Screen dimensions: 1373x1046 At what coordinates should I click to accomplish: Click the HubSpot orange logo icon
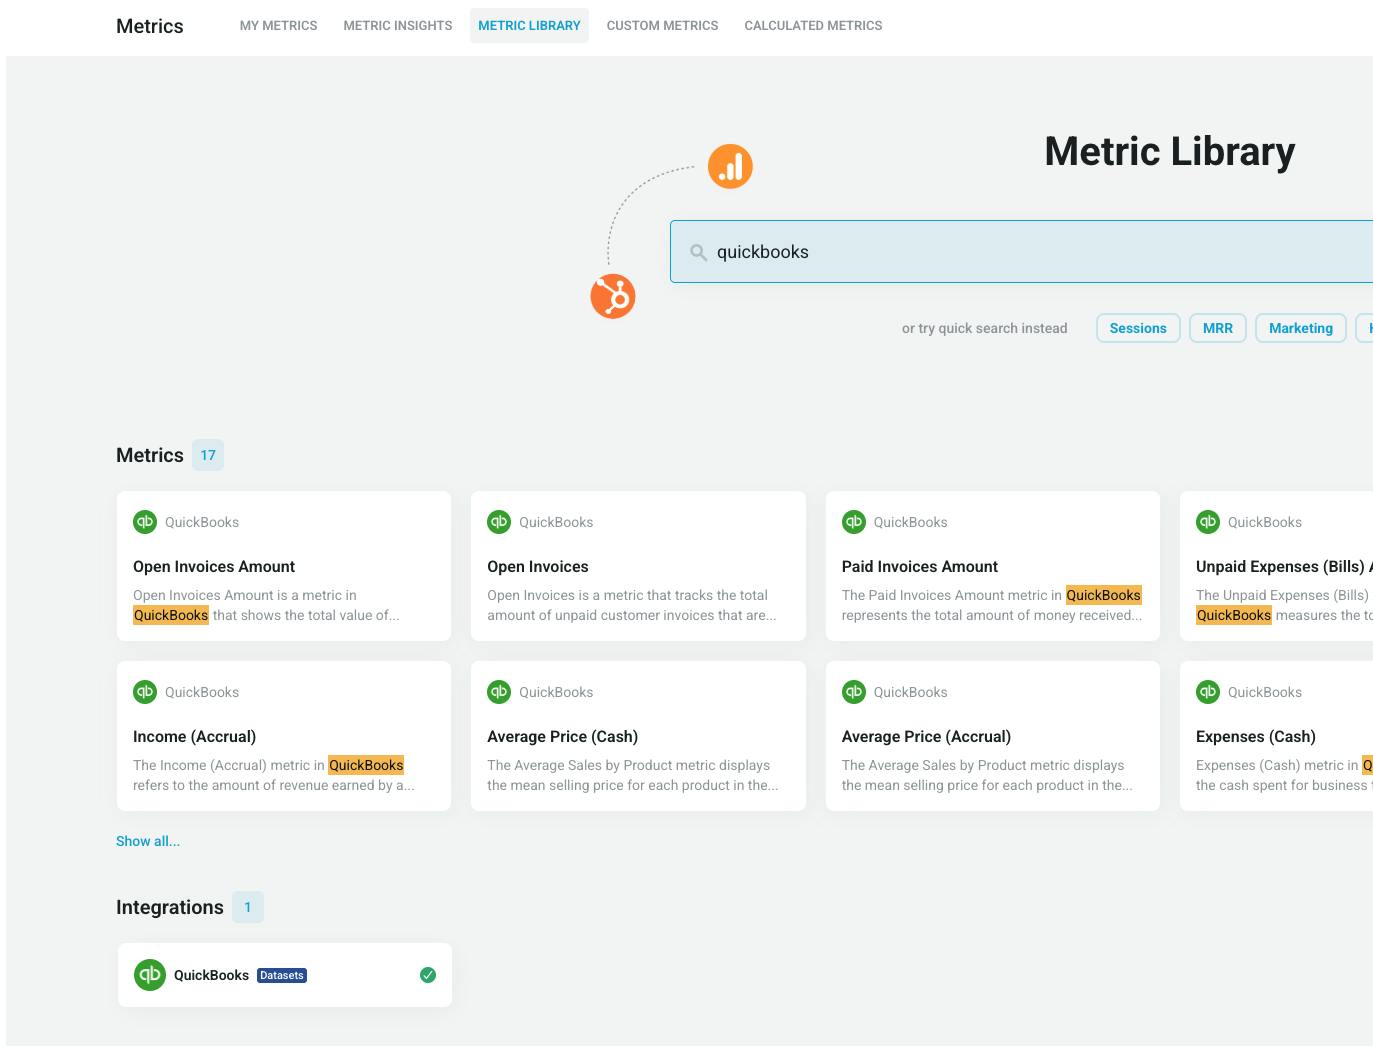click(613, 297)
